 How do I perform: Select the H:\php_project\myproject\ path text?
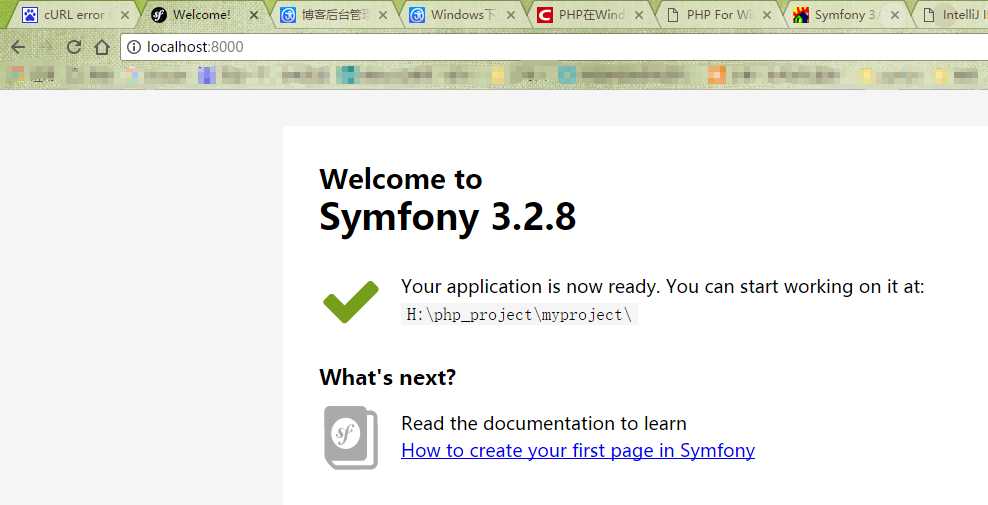(x=519, y=315)
